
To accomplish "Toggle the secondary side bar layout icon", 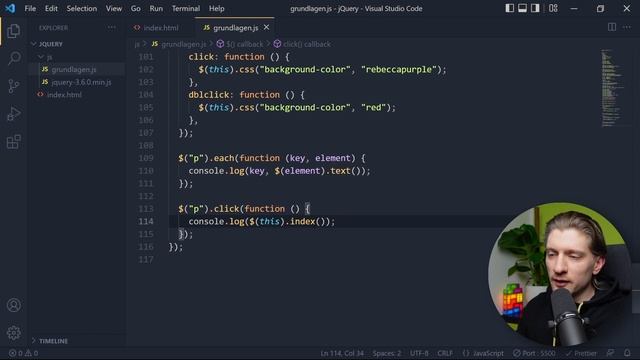I will tap(535, 8).
